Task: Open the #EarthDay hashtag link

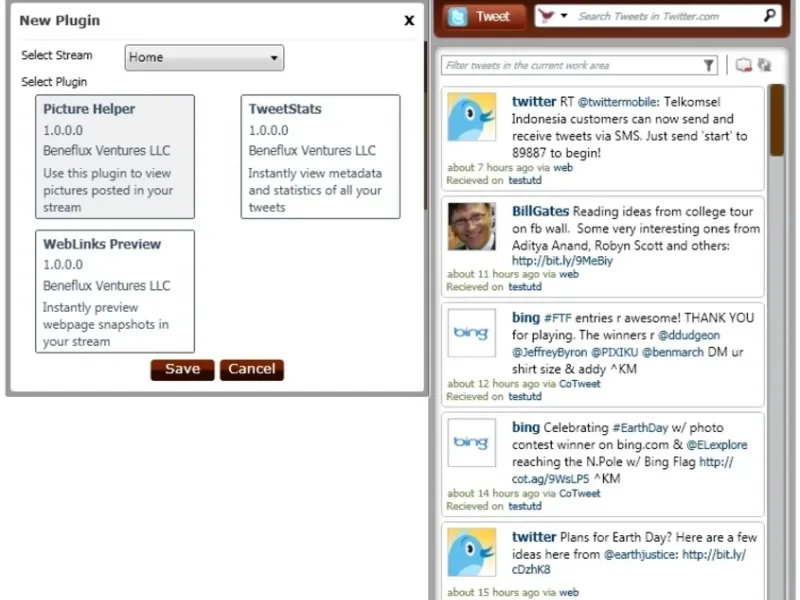Action: [640, 428]
